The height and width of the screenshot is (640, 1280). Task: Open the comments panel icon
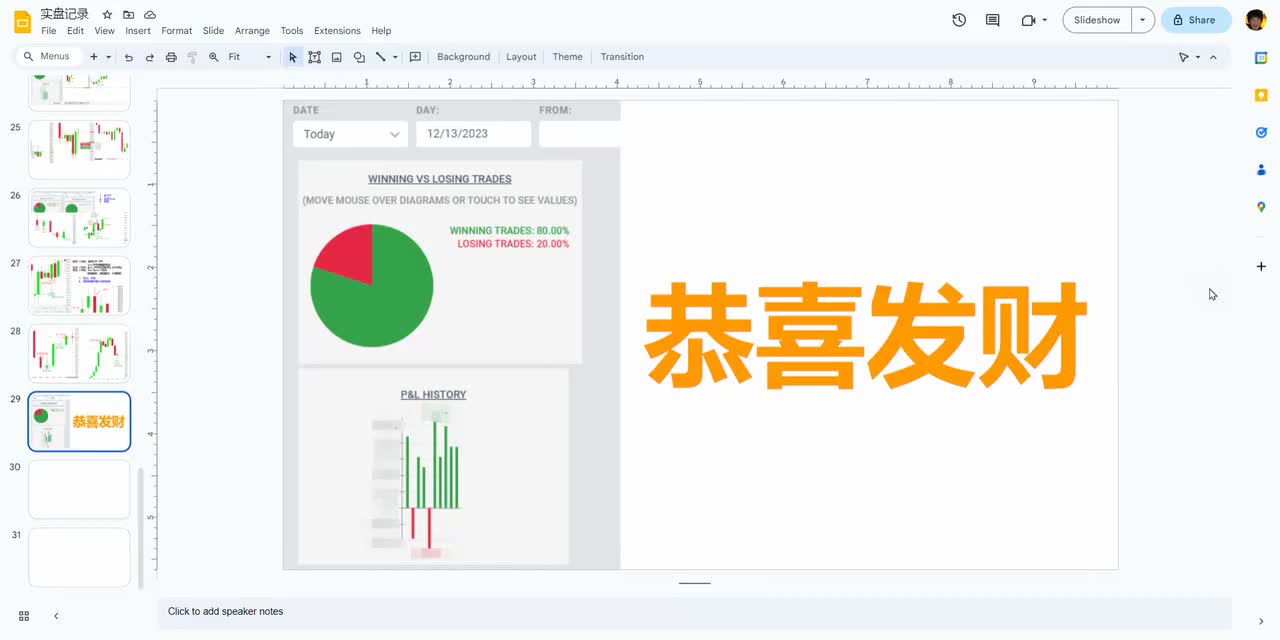992,20
